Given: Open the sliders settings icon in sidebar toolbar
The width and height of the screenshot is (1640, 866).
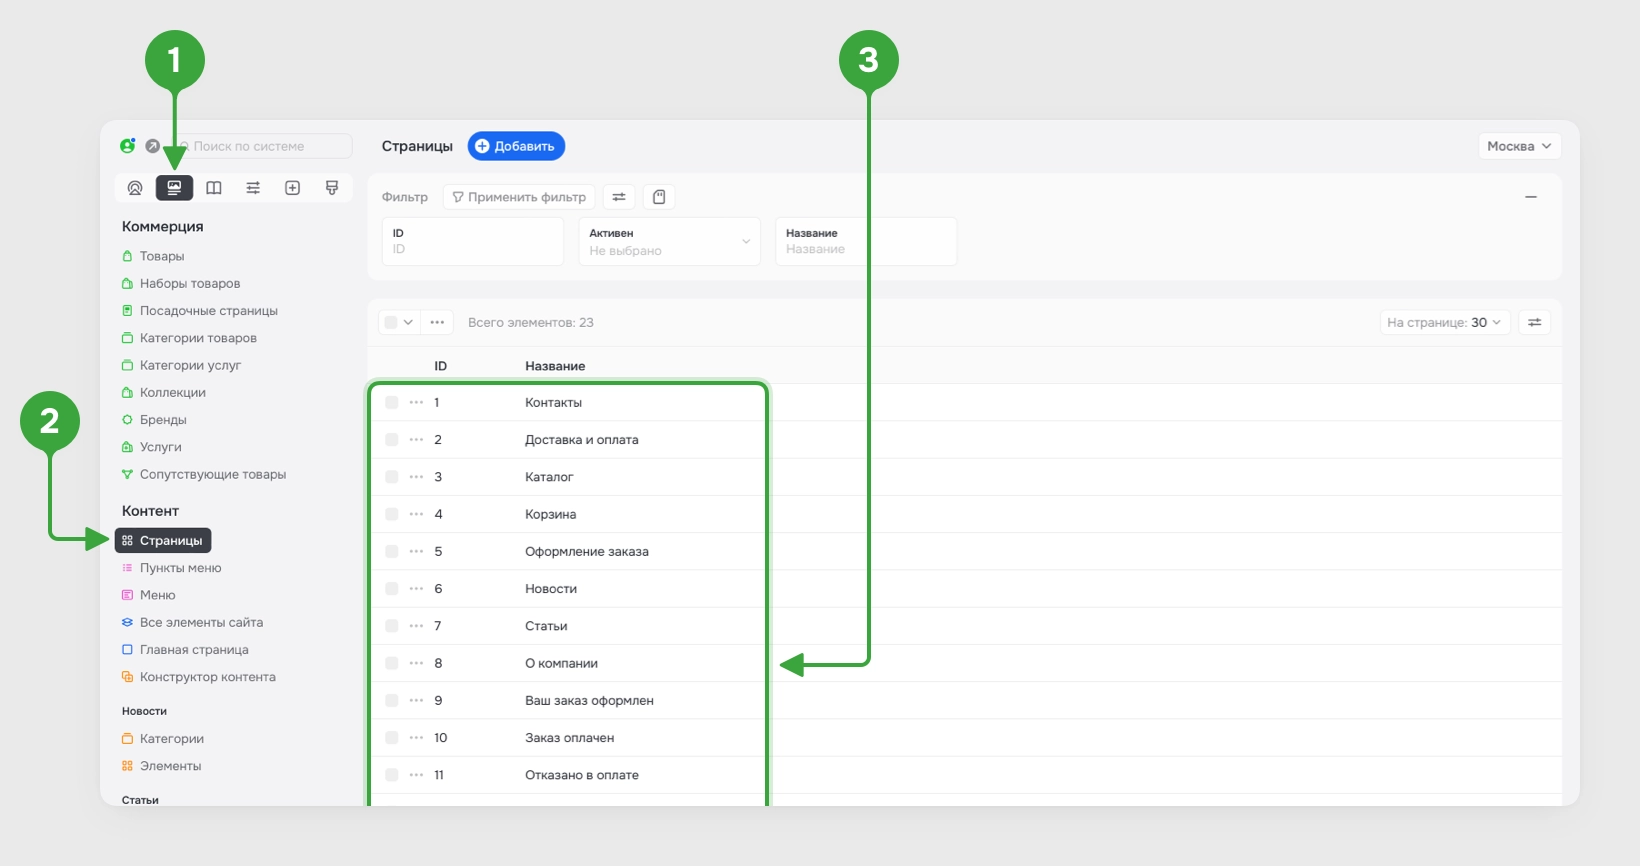Looking at the screenshot, I should click(253, 188).
